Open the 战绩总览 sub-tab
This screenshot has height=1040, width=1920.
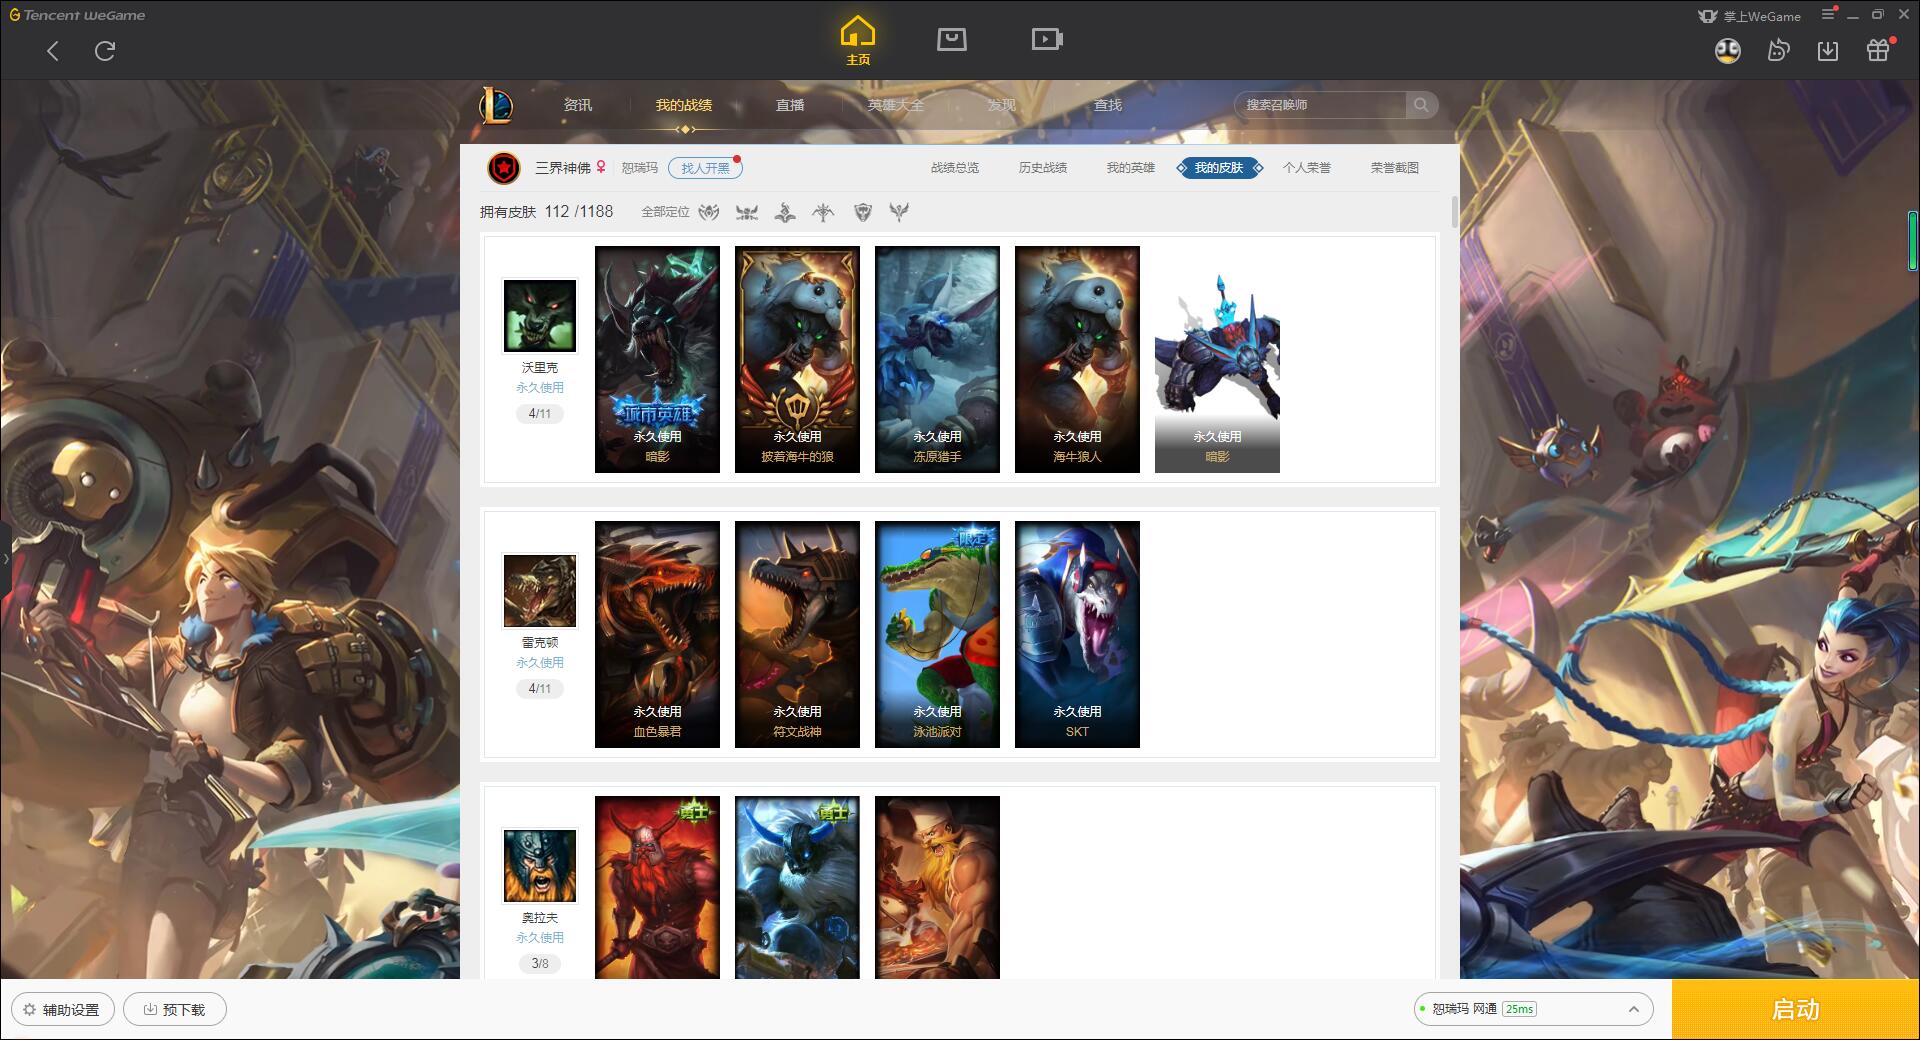[x=955, y=168]
